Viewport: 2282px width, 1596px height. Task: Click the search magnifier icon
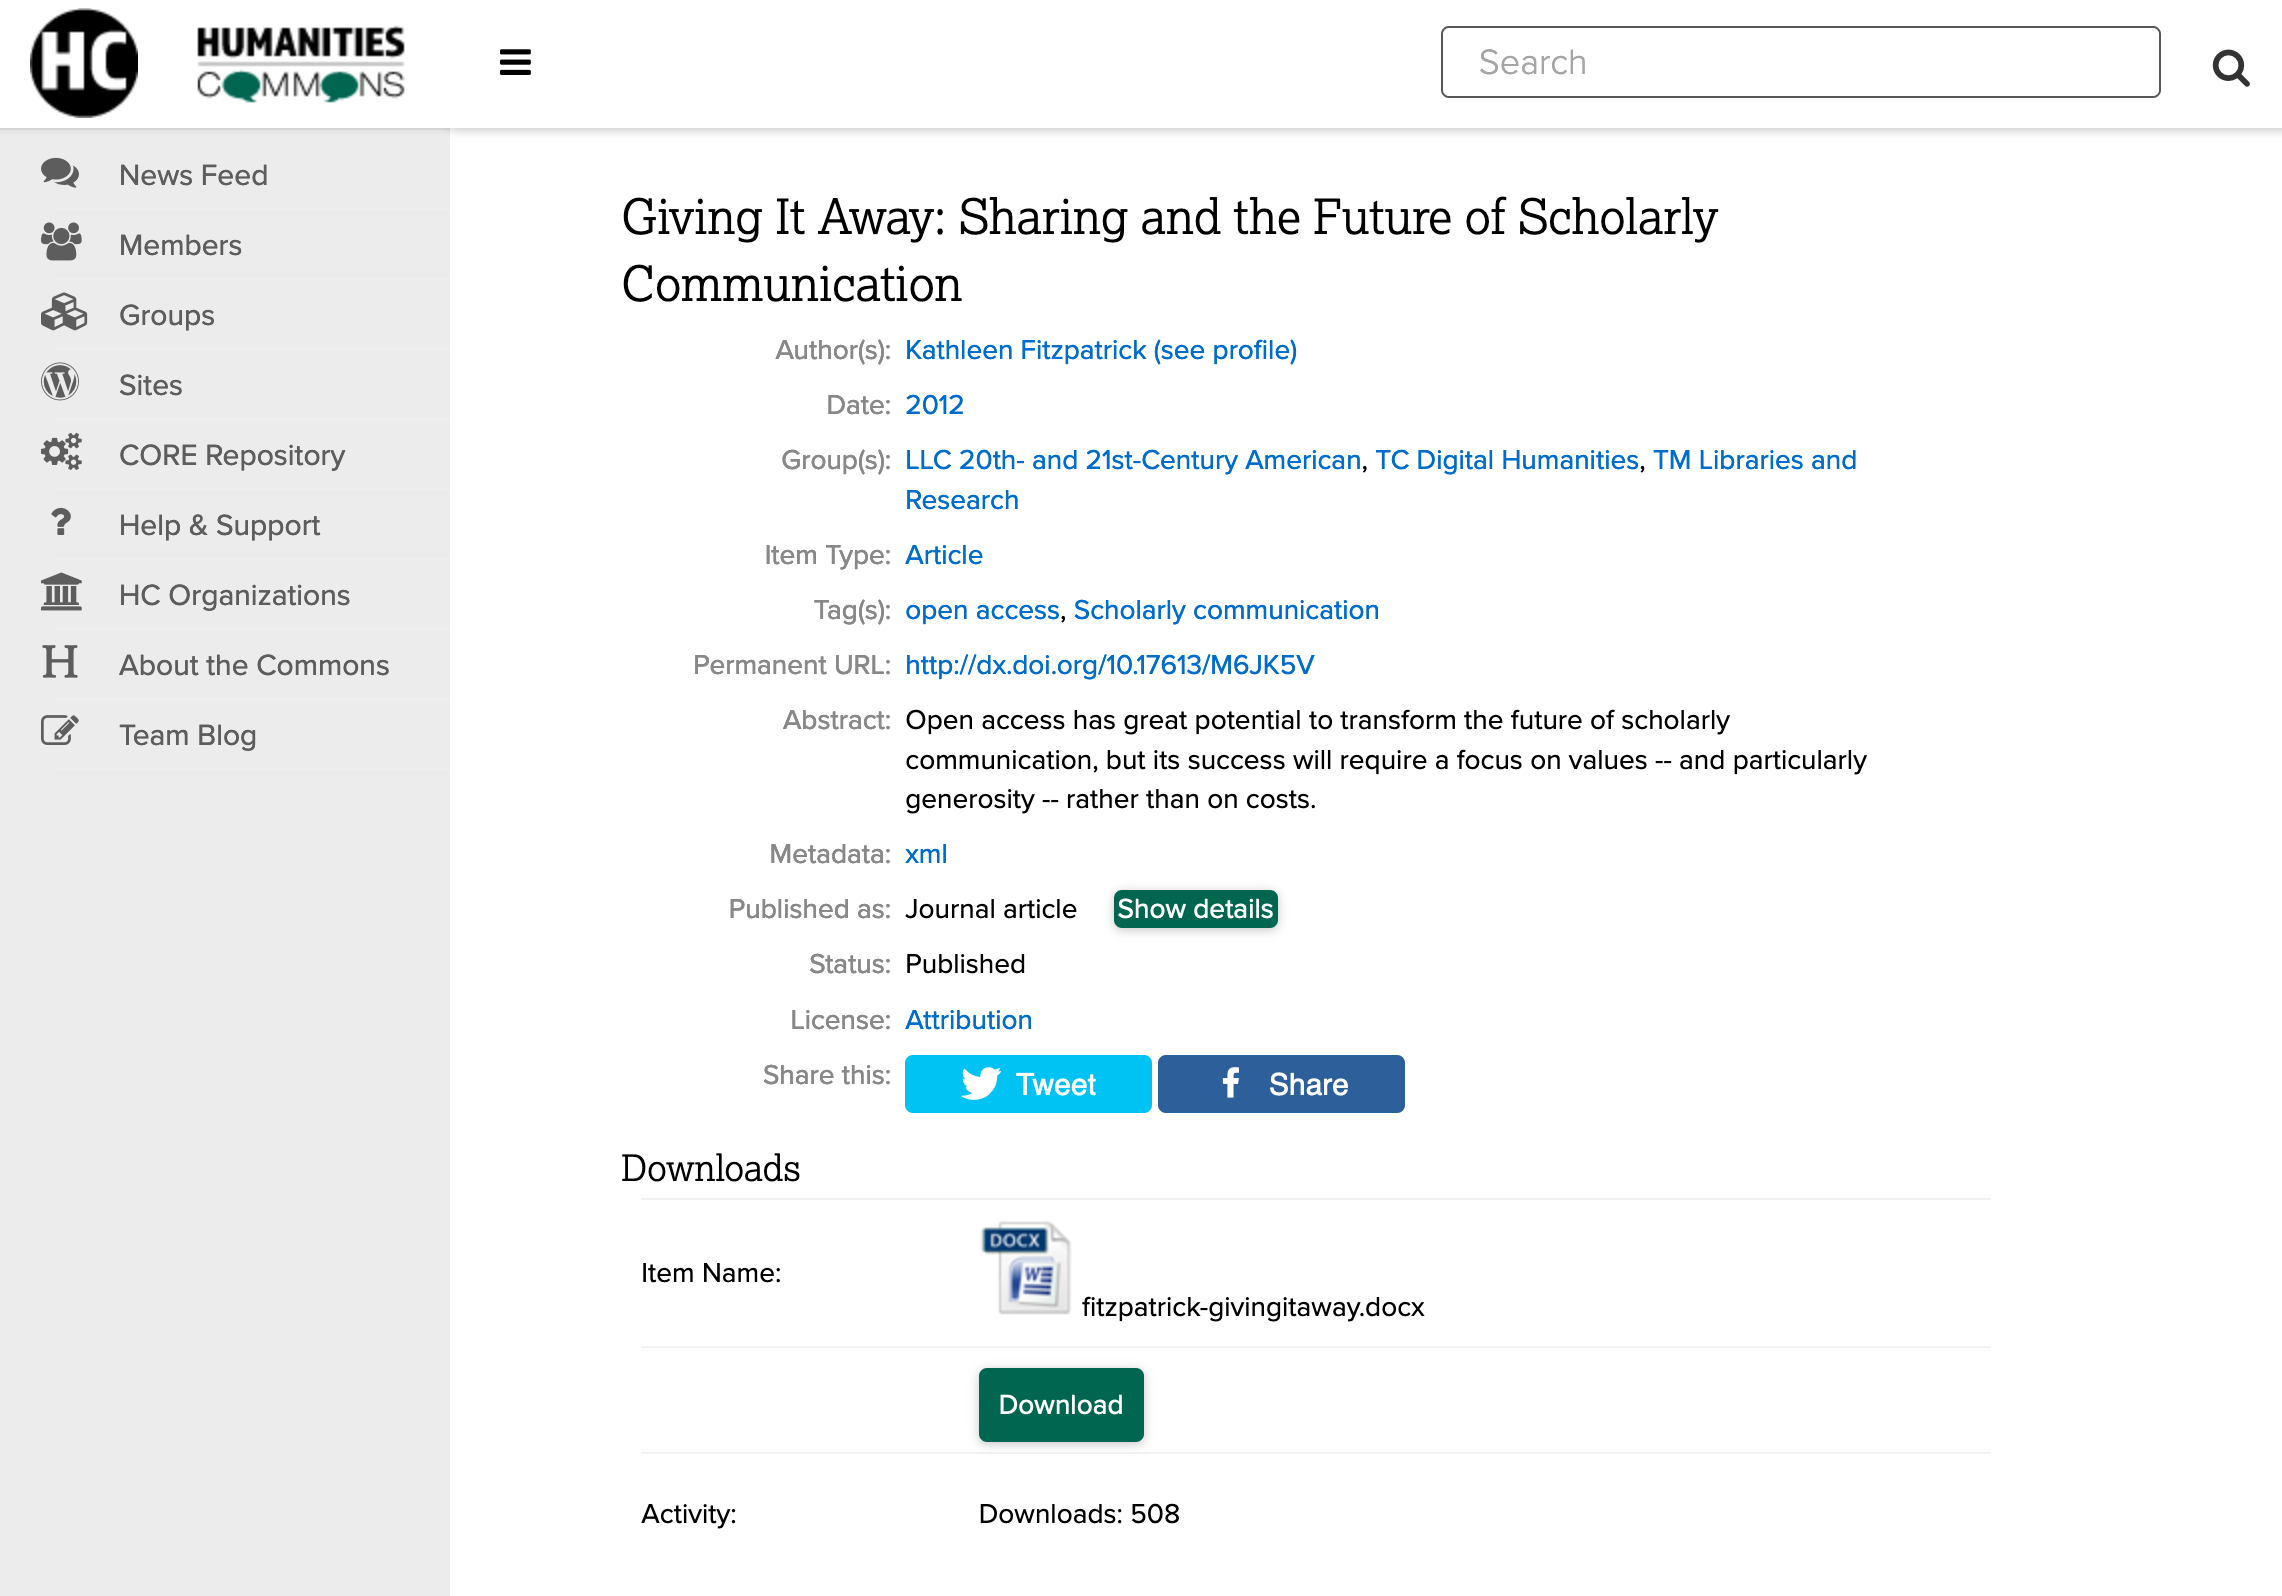[x=2230, y=68]
